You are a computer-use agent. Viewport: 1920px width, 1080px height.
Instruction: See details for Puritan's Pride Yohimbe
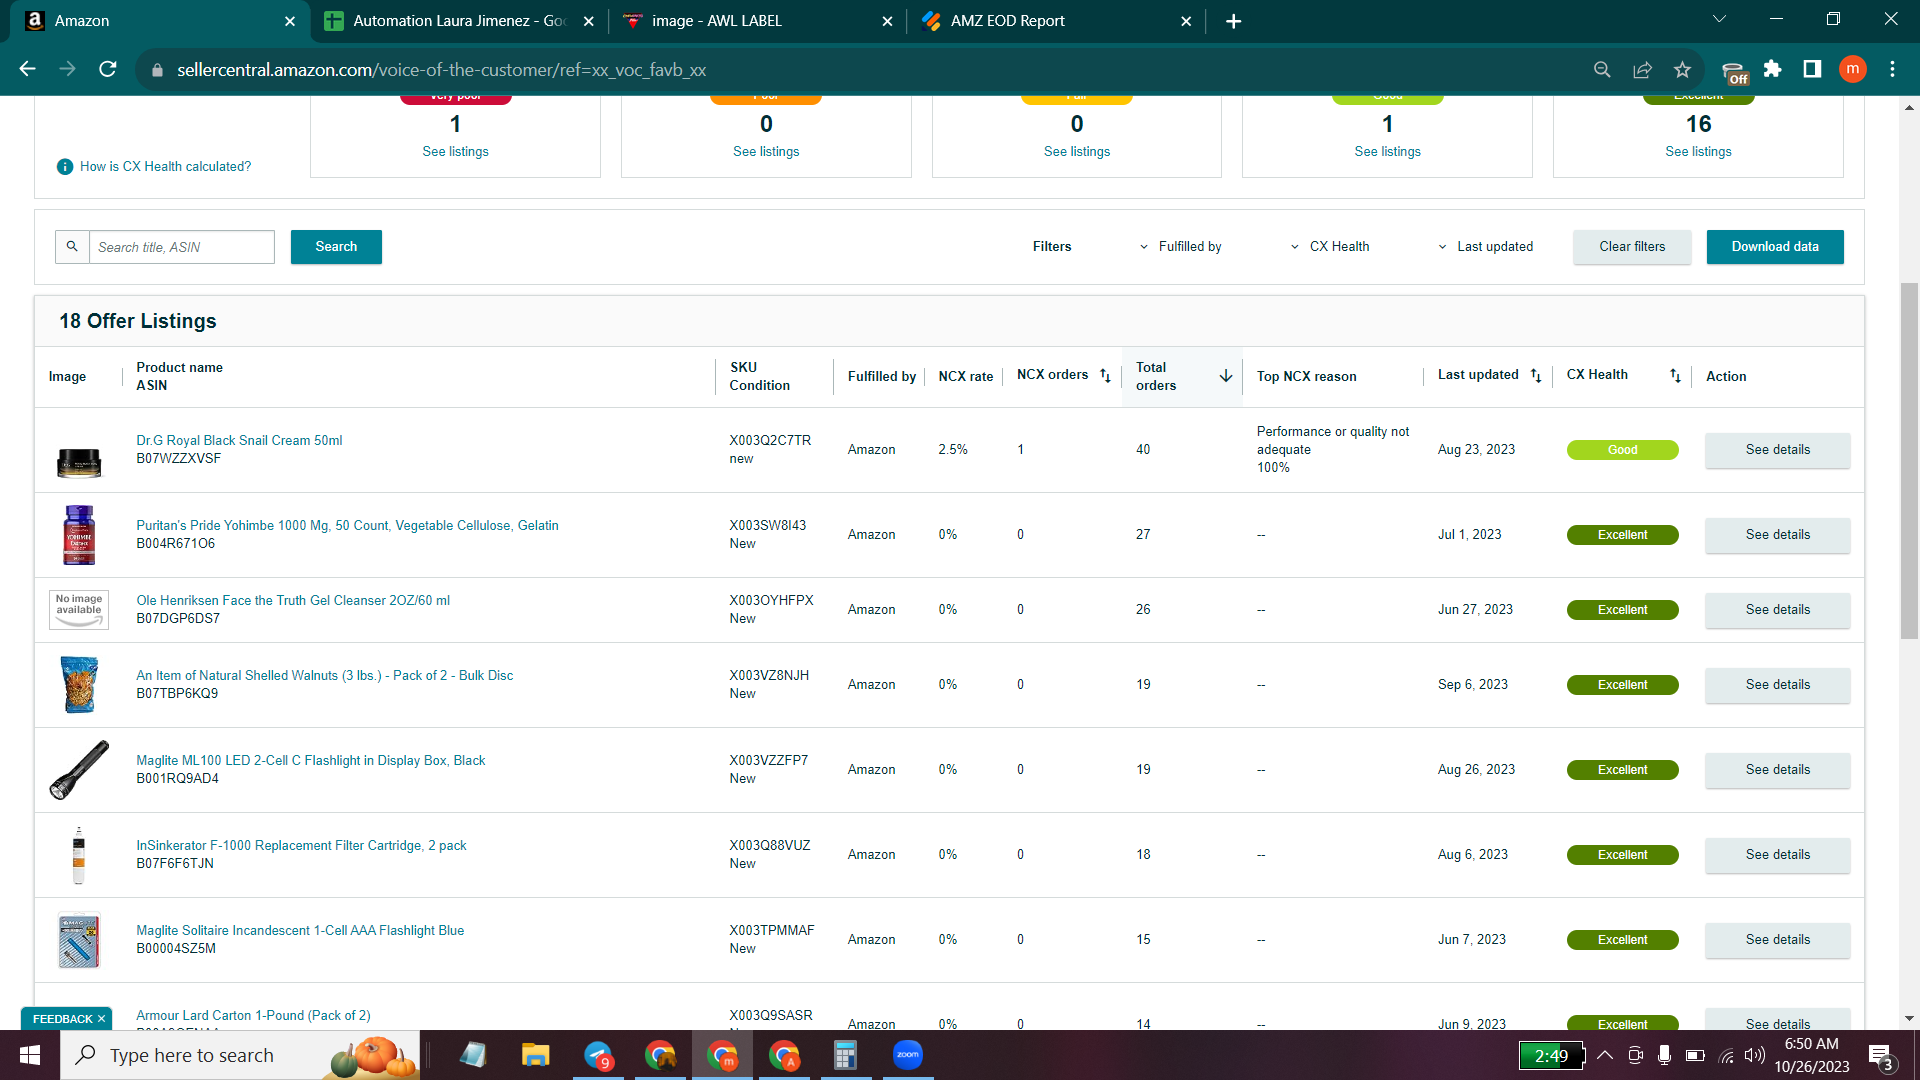click(x=1778, y=535)
